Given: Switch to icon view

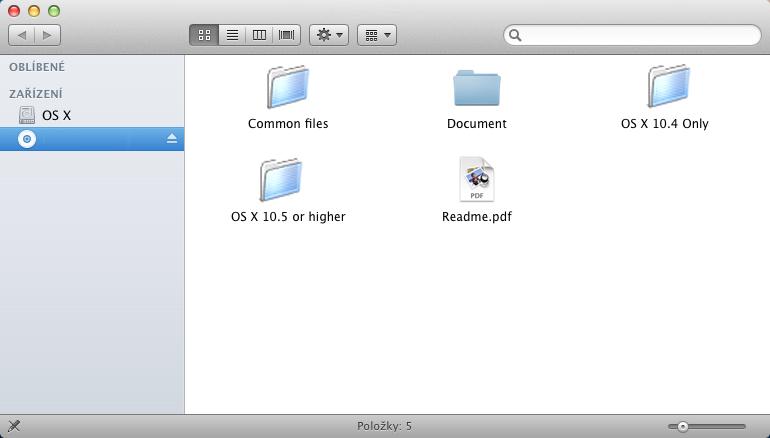Looking at the screenshot, I should (x=204, y=35).
